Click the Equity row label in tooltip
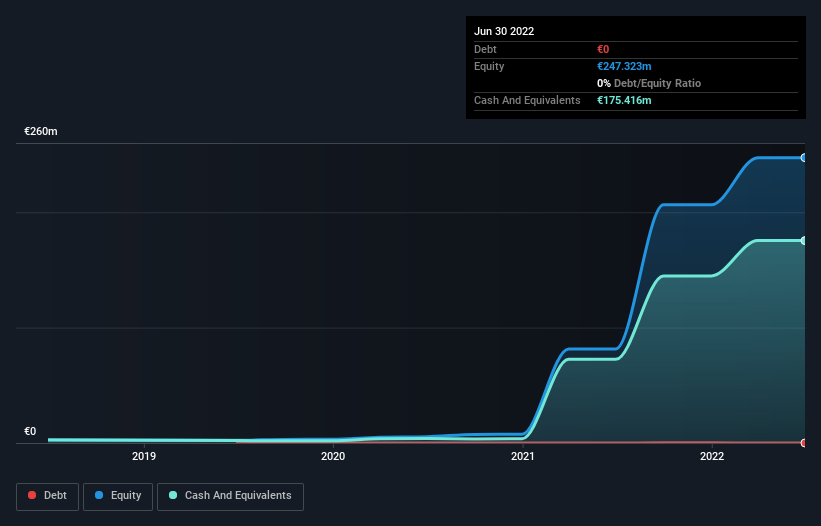Image resolution: width=821 pixels, height=526 pixels. (489, 66)
